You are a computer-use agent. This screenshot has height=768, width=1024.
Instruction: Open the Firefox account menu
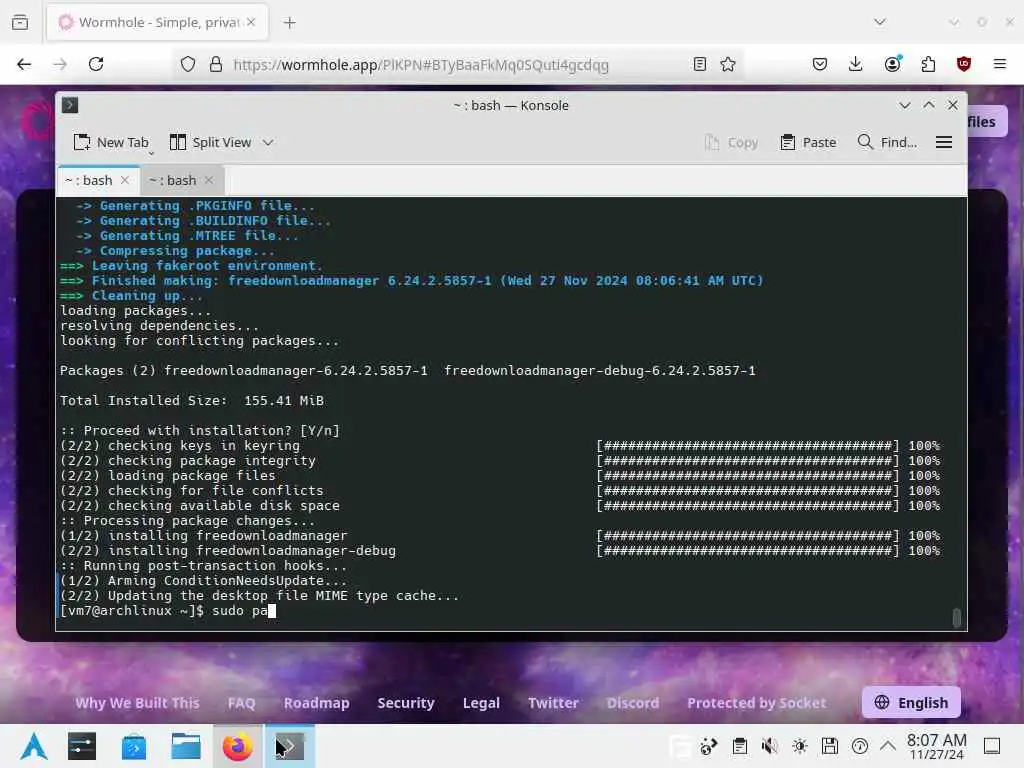tap(892, 64)
